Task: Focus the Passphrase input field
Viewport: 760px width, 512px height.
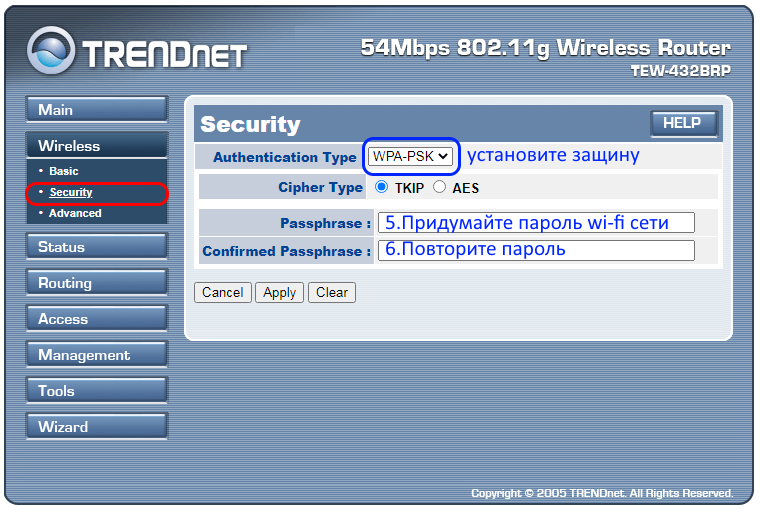Action: coord(536,223)
